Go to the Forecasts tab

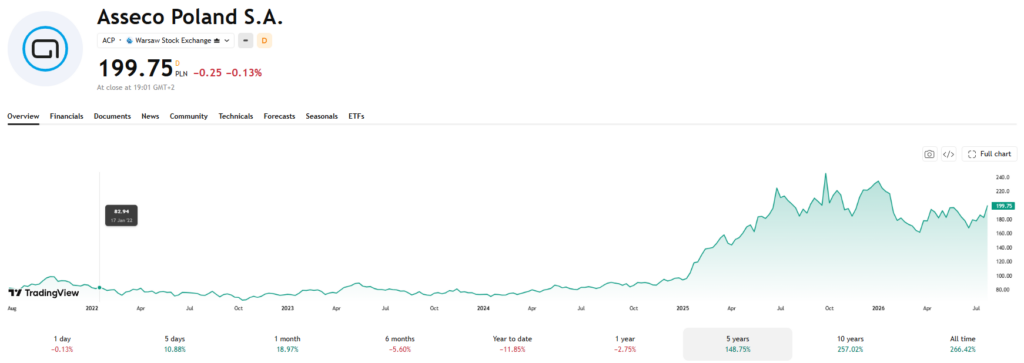[x=280, y=116]
